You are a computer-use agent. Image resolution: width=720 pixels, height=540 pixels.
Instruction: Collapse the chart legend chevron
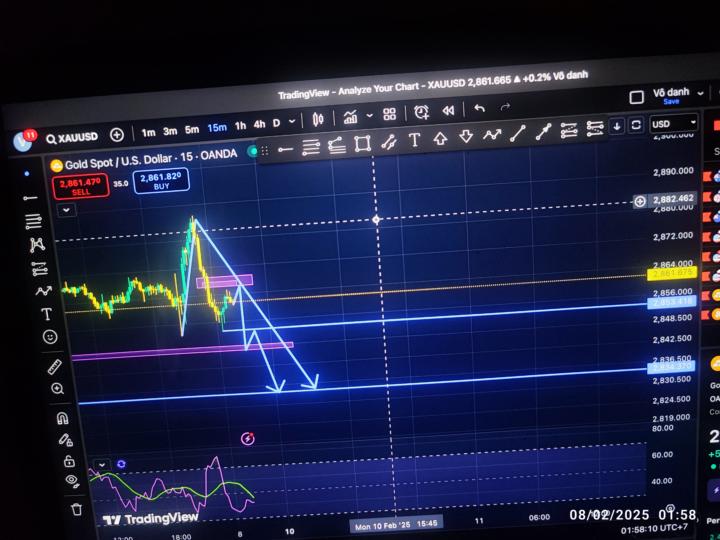point(67,210)
